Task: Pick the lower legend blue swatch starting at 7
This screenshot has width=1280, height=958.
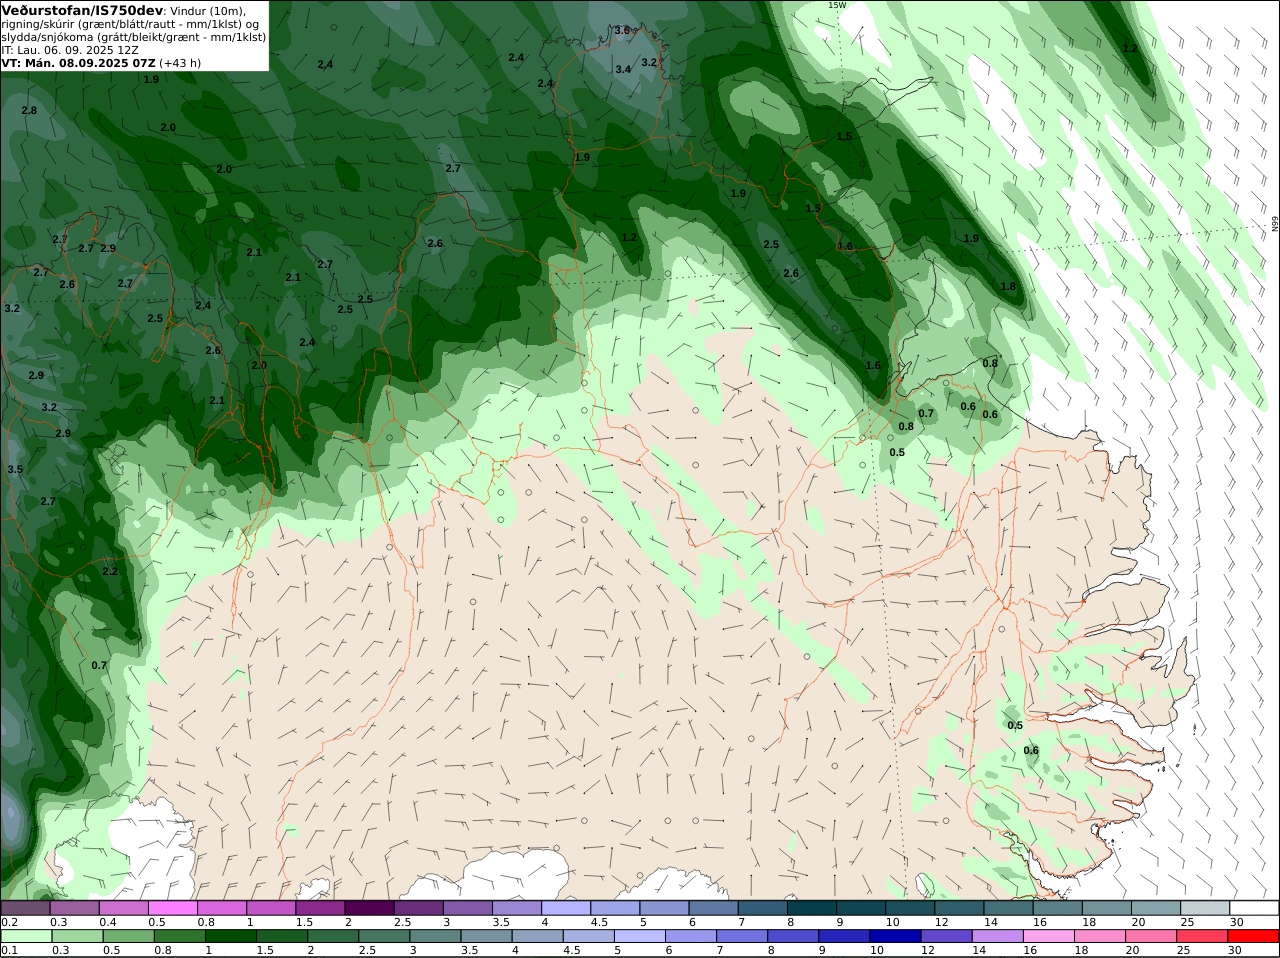Action: pyautogui.click(x=742, y=936)
